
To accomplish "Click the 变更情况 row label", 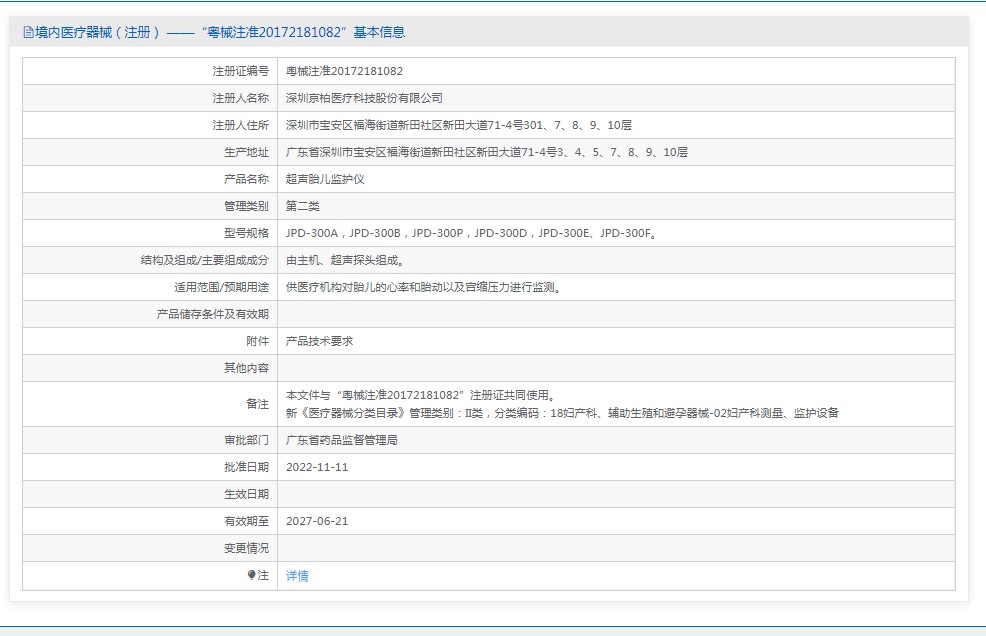I will click(246, 548).
